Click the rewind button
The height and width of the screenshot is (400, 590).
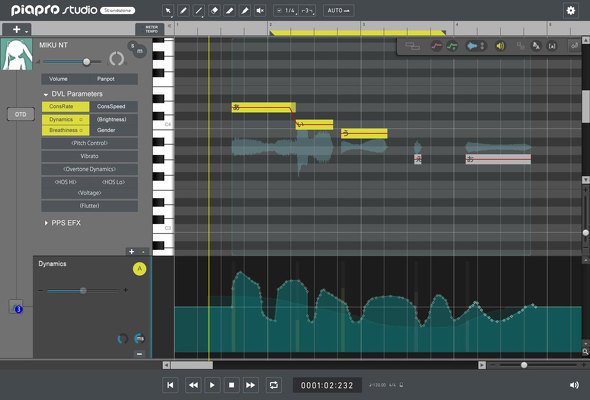[x=193, y=385]
